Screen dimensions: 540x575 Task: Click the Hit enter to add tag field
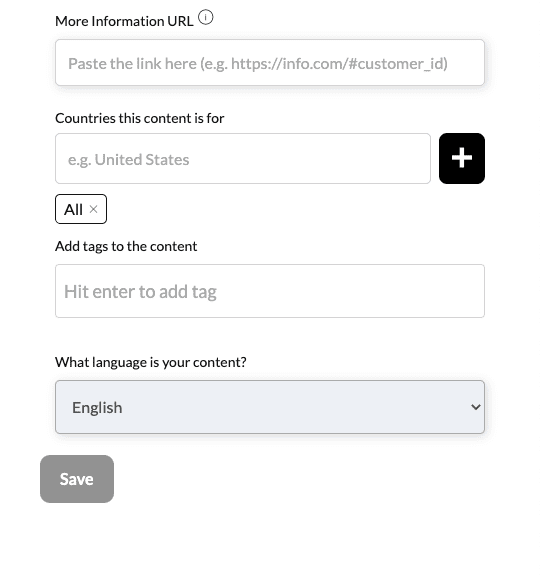pos(270,291)
